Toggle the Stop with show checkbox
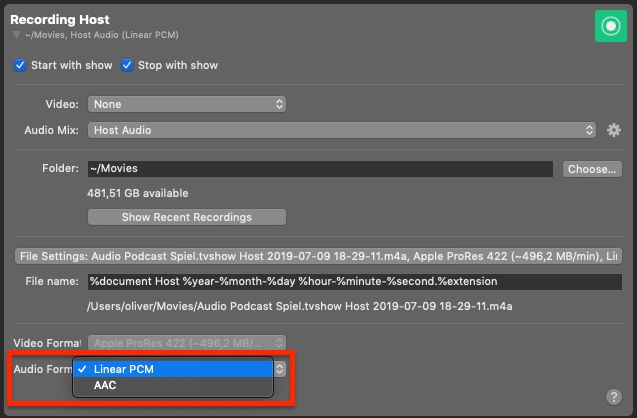 (127, 65)
